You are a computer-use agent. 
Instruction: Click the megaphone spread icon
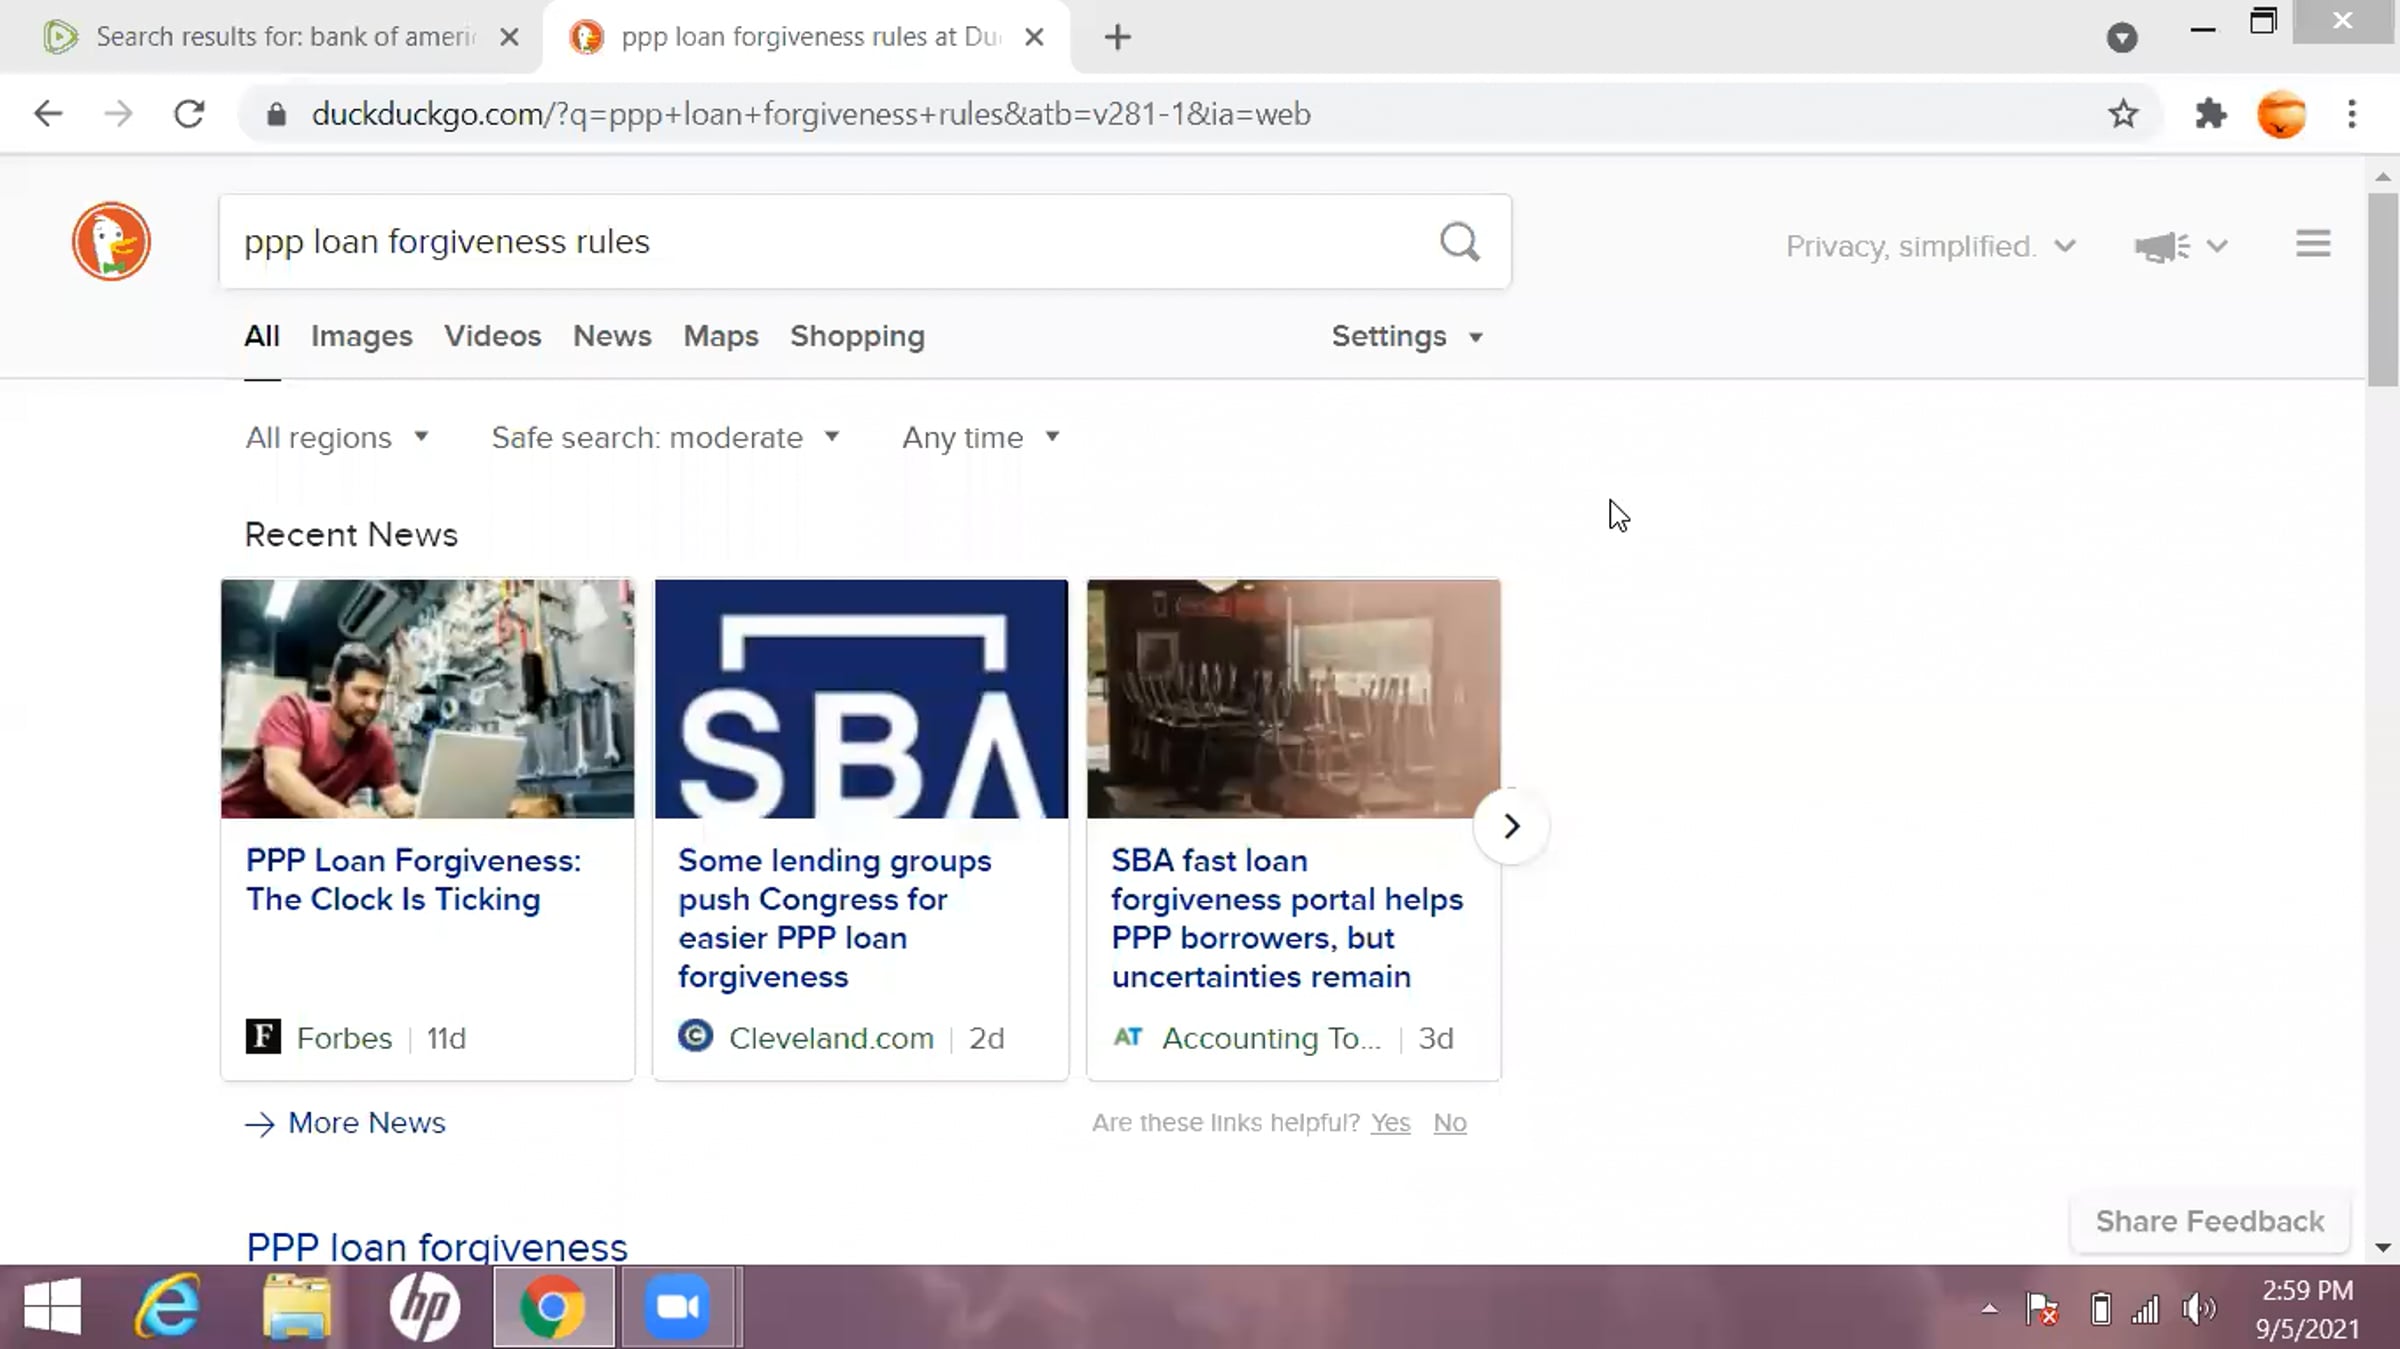2162,246
